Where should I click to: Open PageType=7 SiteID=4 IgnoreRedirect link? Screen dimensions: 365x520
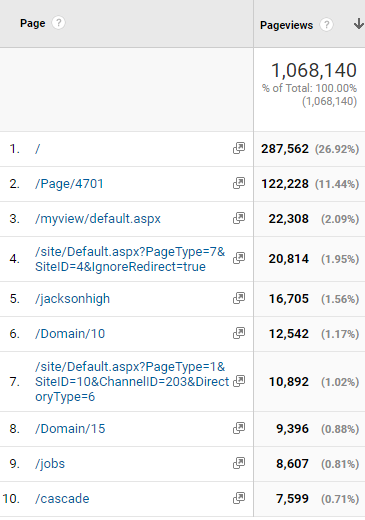(x=130, y=259)
